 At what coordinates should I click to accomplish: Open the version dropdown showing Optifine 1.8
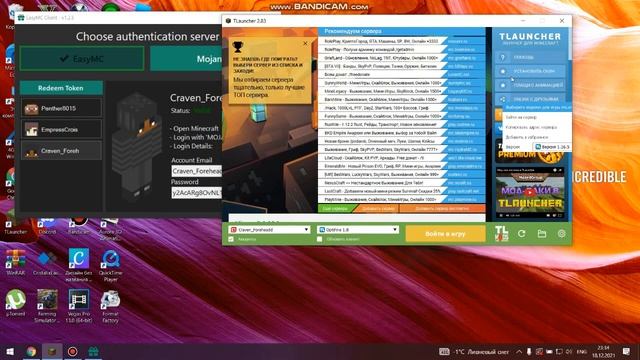point(358,230)
